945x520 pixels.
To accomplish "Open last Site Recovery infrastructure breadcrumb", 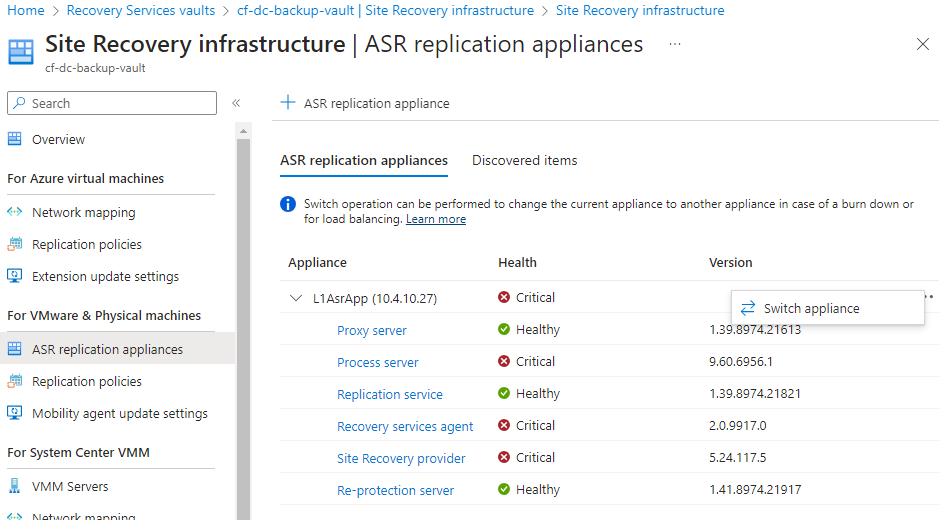I will click(640, 10).
